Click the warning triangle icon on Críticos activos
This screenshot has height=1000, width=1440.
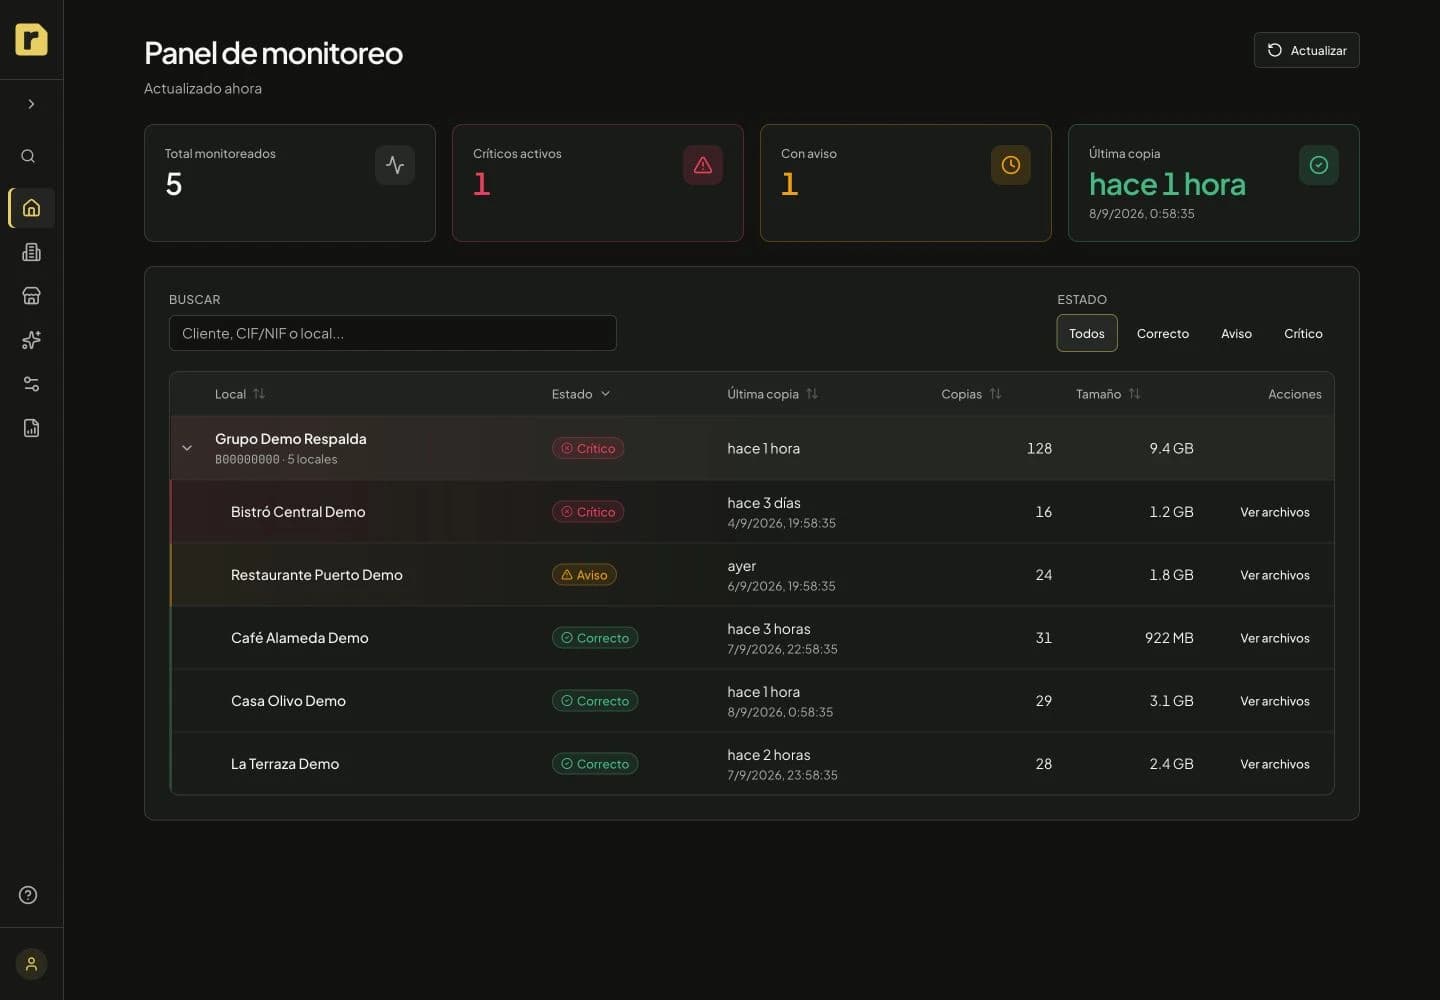click(703, 165)
